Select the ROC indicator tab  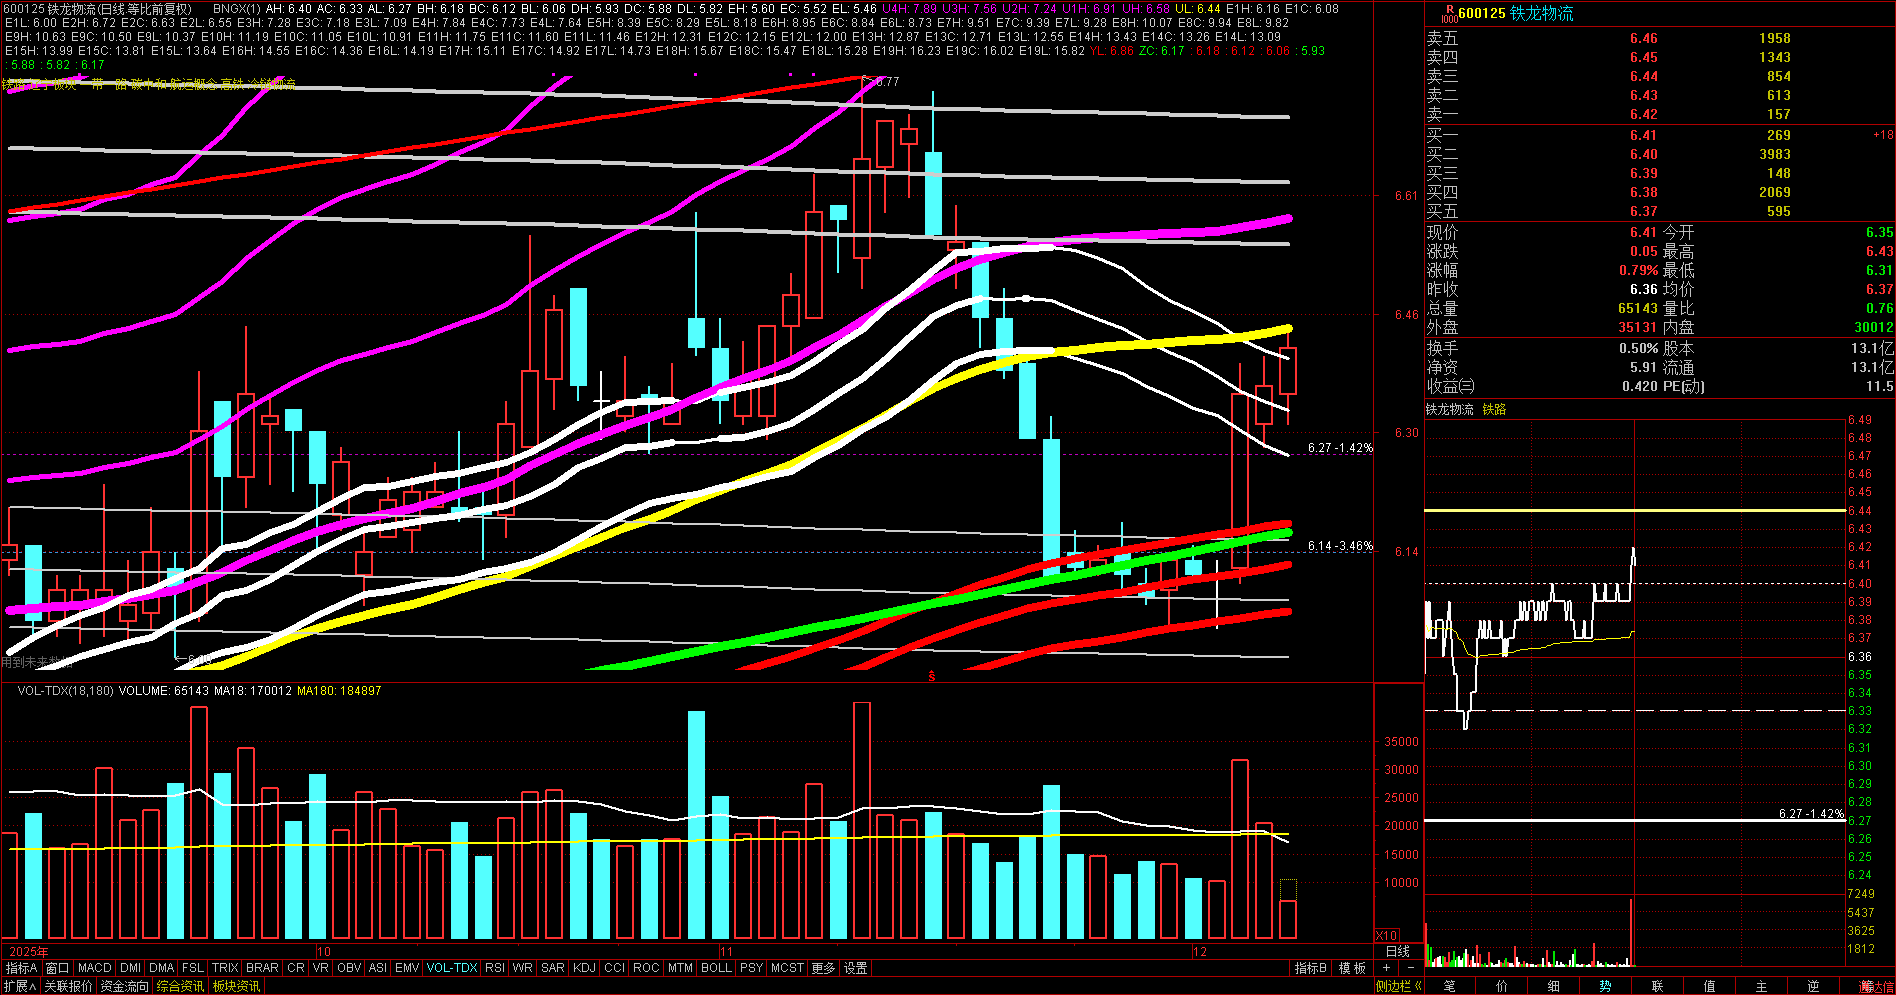pyautogui.click(x=647, y=968)
